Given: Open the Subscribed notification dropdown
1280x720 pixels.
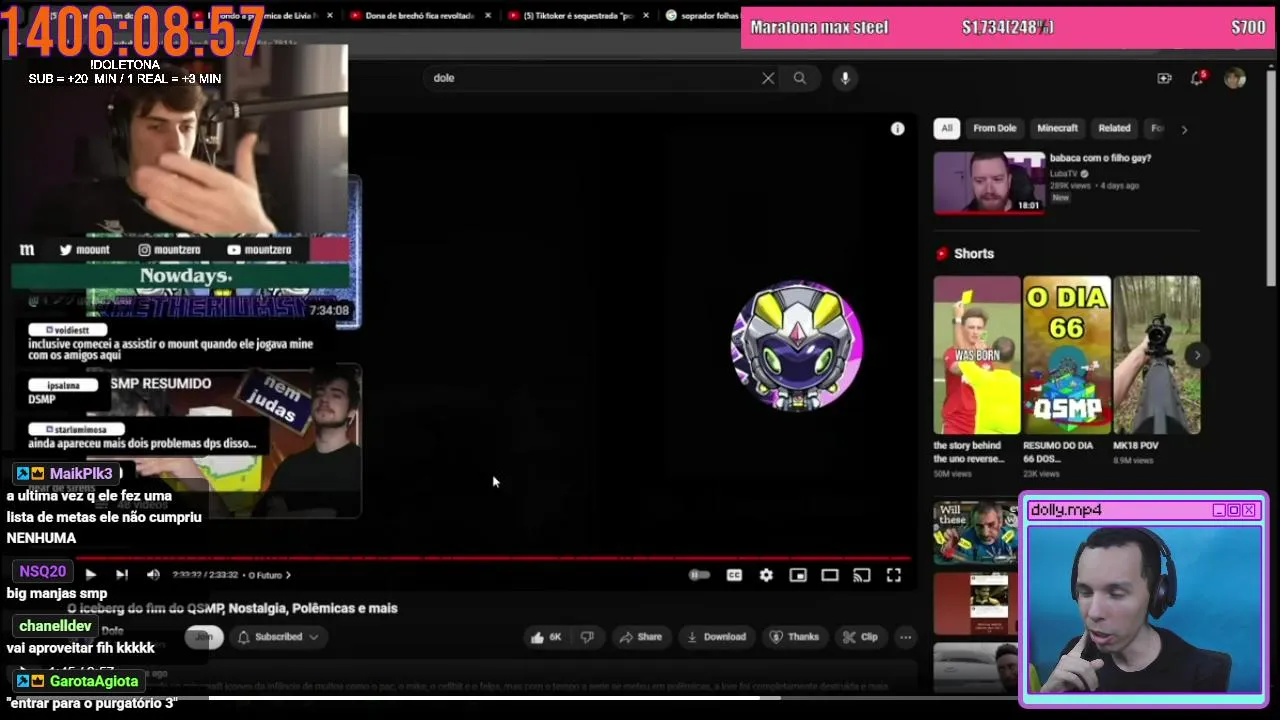Looking at the screenshot, I should (x=278, y=637).
